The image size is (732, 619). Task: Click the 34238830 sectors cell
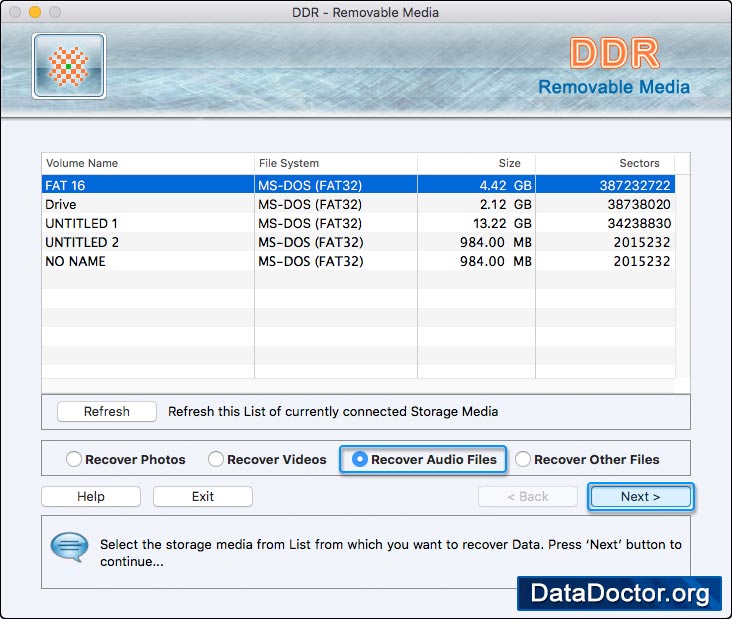[605, 223]
